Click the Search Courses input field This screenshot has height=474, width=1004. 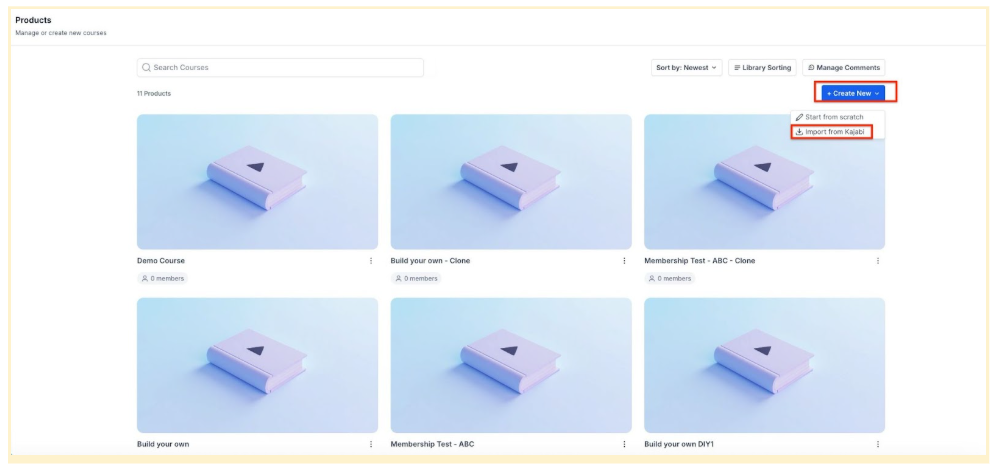280,67
